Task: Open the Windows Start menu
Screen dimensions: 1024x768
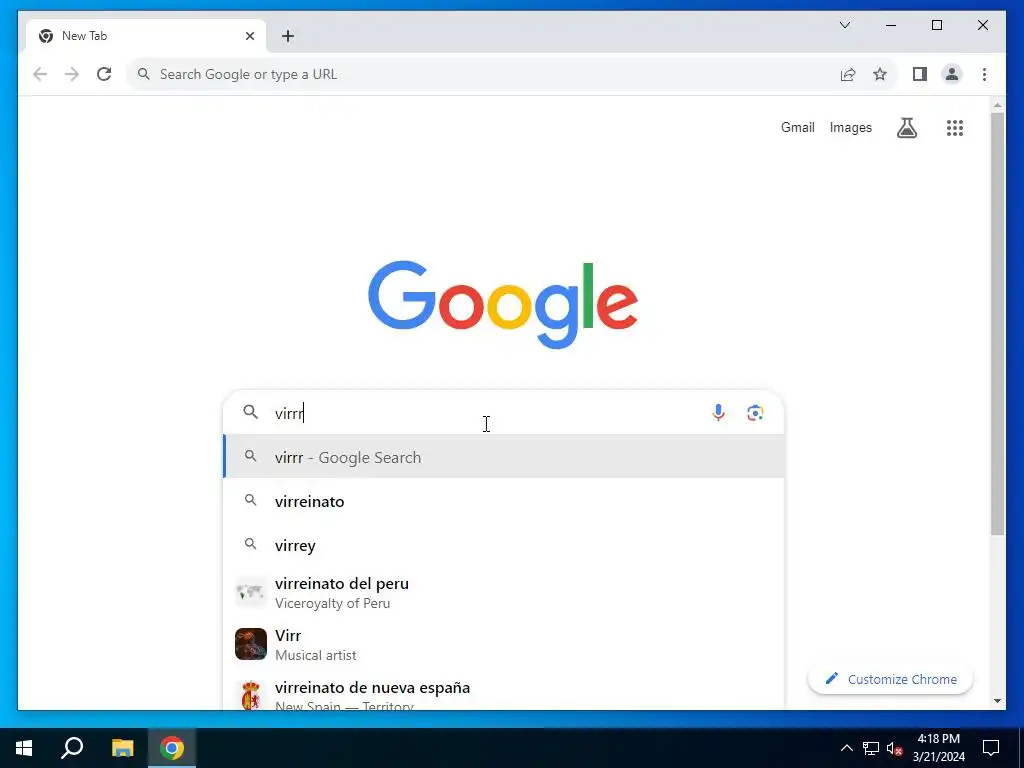Action: pos(24,748)
